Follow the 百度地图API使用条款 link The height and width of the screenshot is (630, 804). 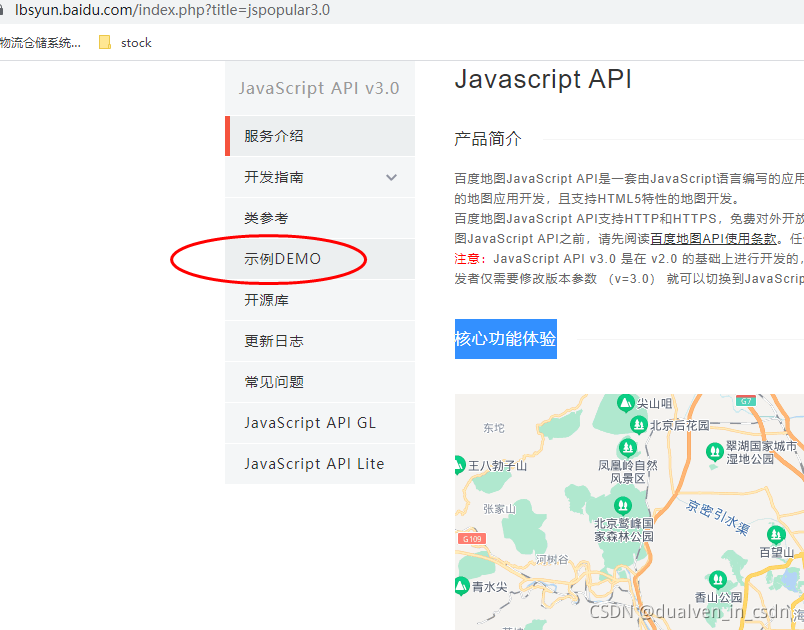coord(713,238)
